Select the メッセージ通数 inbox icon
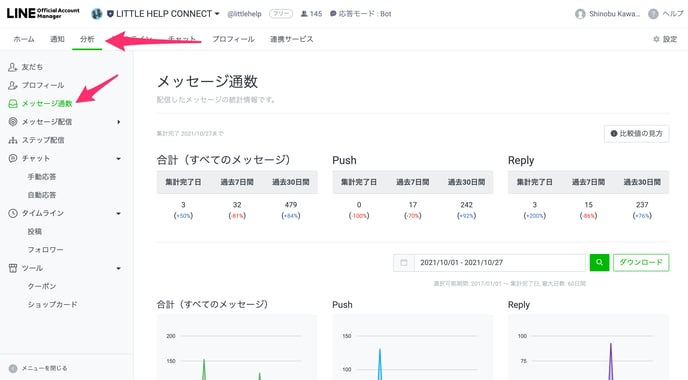The height and width of the screenshot is (380, 688). pos(13,104)
